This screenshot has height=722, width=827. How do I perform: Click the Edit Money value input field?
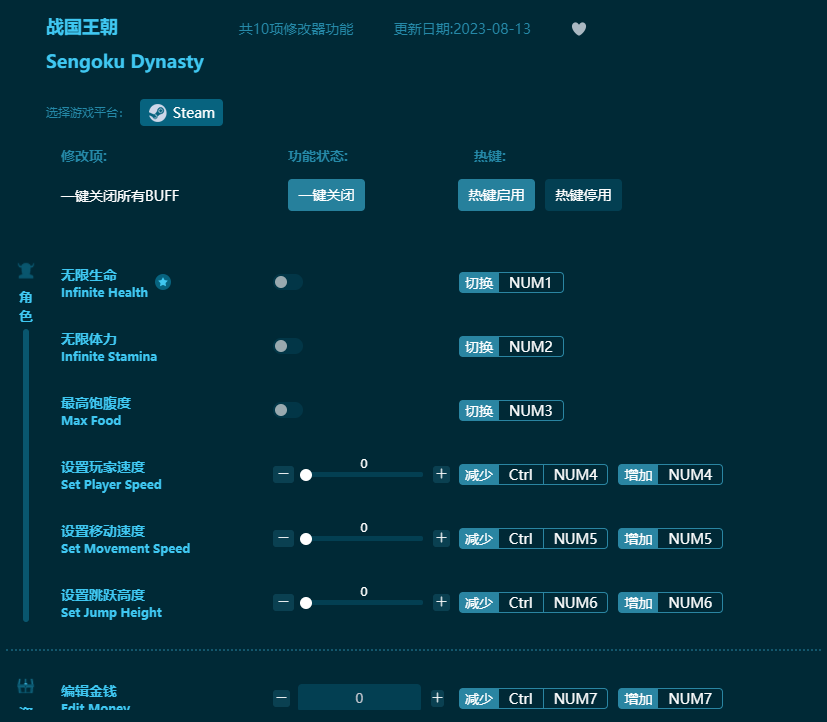[359, 697]
